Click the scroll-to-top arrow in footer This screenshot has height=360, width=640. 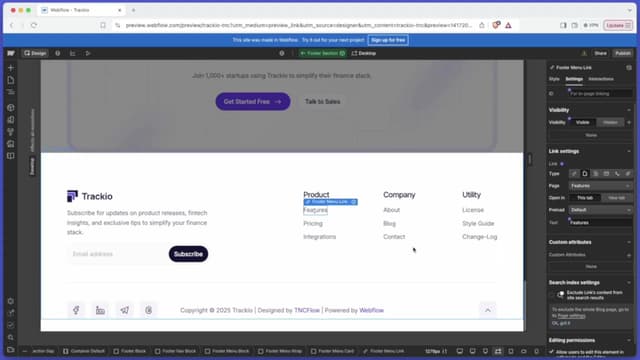tap(488, 310)
